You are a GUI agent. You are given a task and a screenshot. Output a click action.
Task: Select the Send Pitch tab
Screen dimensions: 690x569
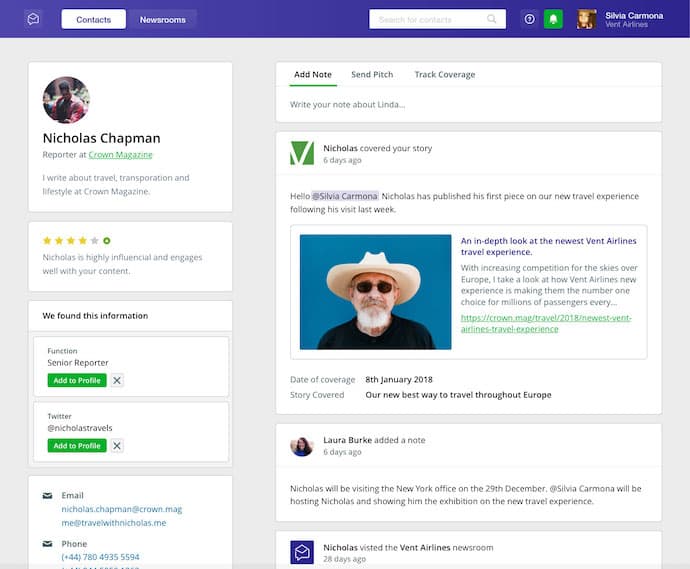point(372,75)
